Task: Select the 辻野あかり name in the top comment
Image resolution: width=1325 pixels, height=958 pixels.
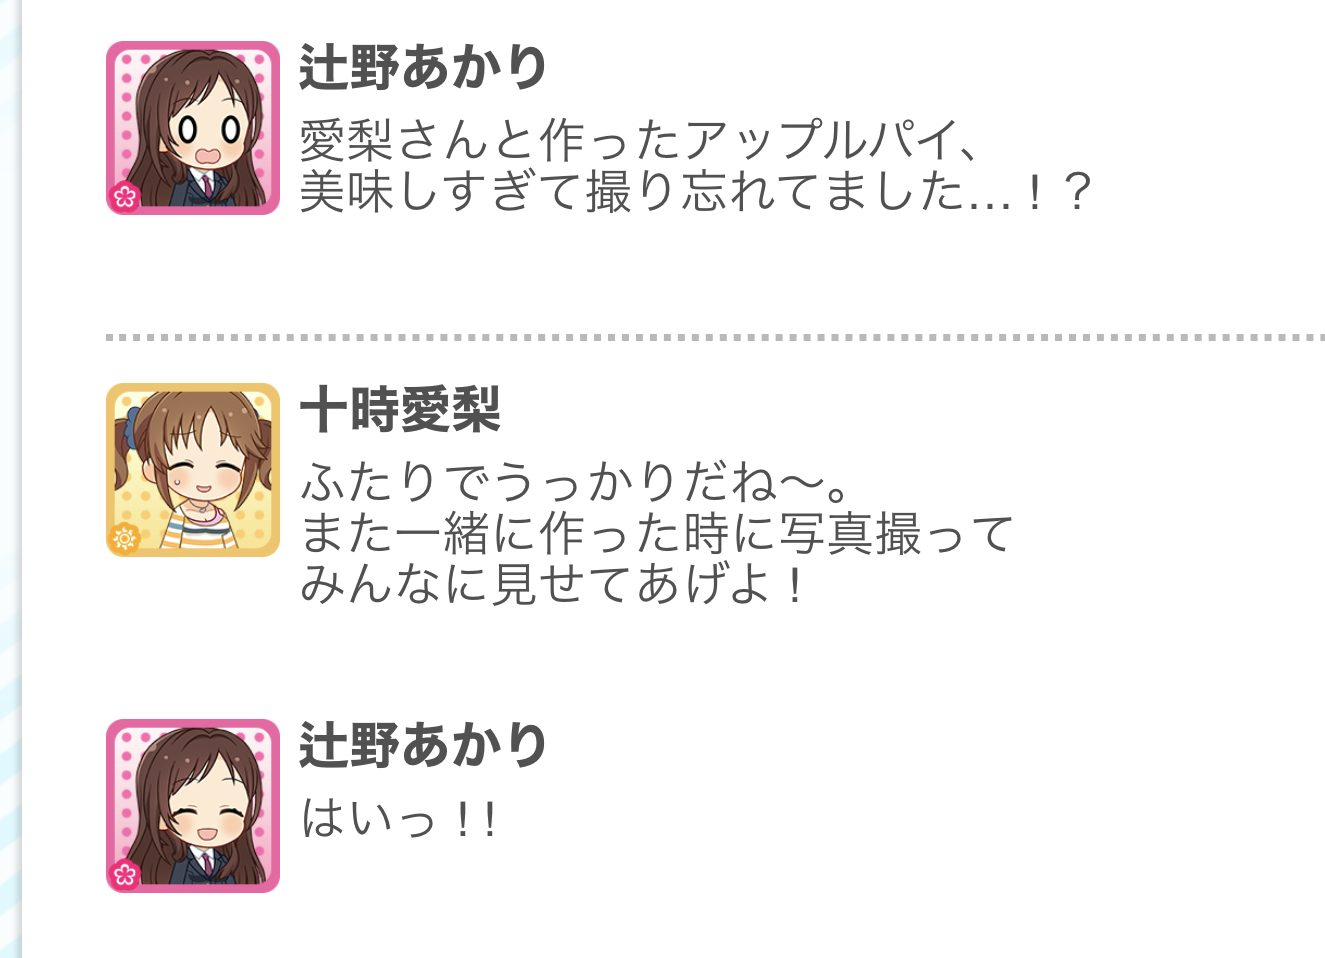Action: tap(423, 68)
